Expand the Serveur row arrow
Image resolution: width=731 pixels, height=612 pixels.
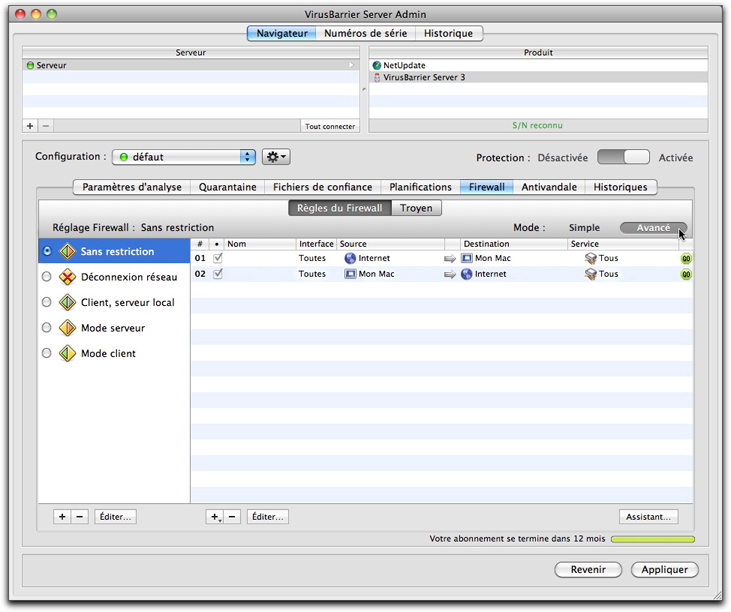click(352, 65)
